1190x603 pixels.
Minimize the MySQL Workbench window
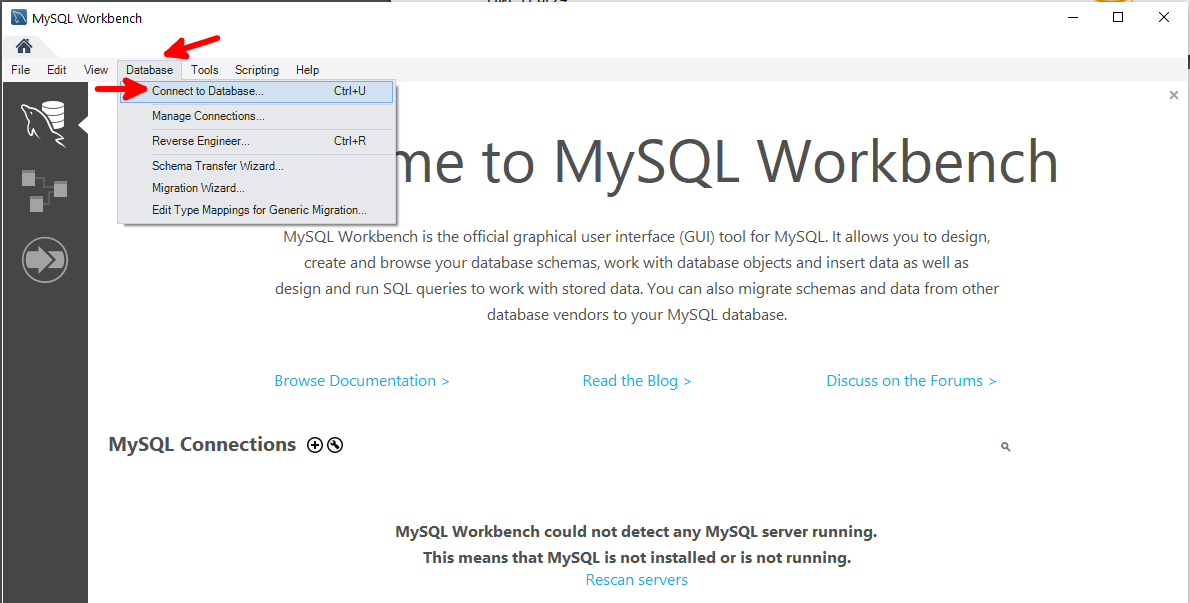point(1072,17)
